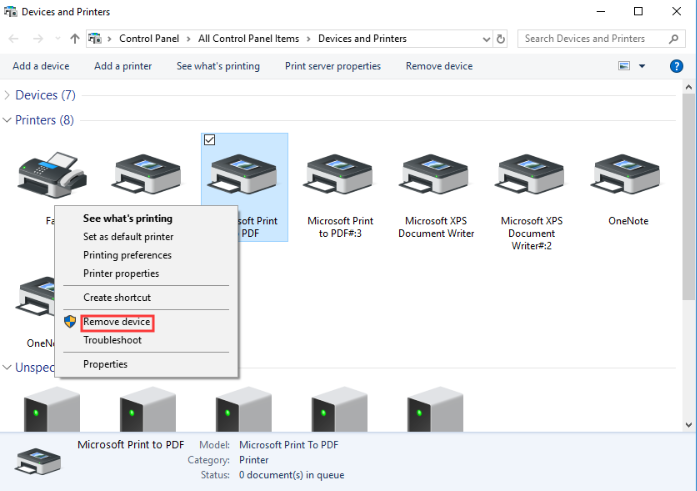Click Print server properties in toolbar

coord(332,66)
